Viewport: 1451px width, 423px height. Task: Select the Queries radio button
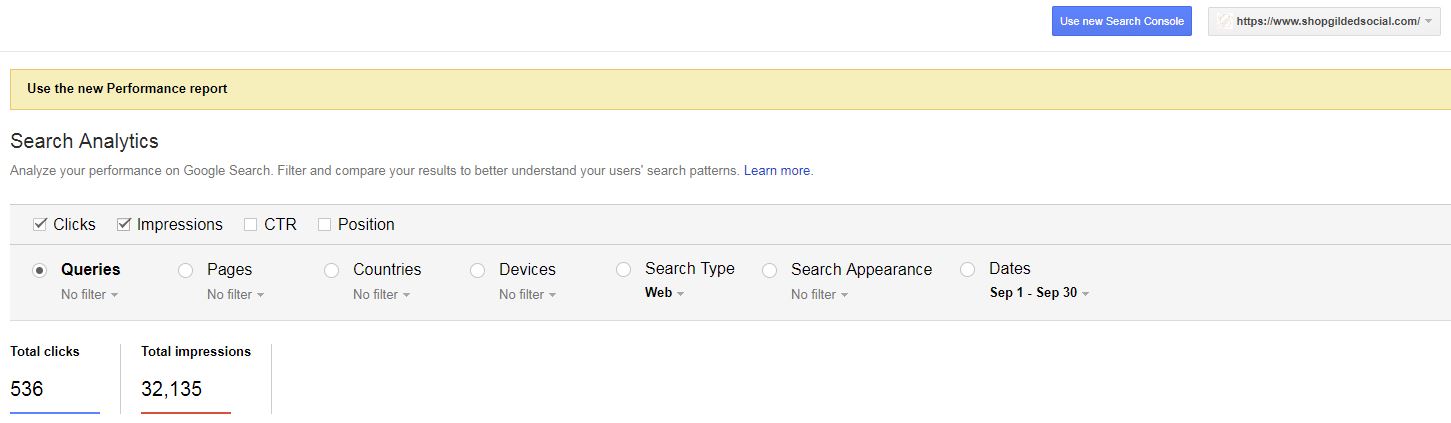click(x=40, y=270)
